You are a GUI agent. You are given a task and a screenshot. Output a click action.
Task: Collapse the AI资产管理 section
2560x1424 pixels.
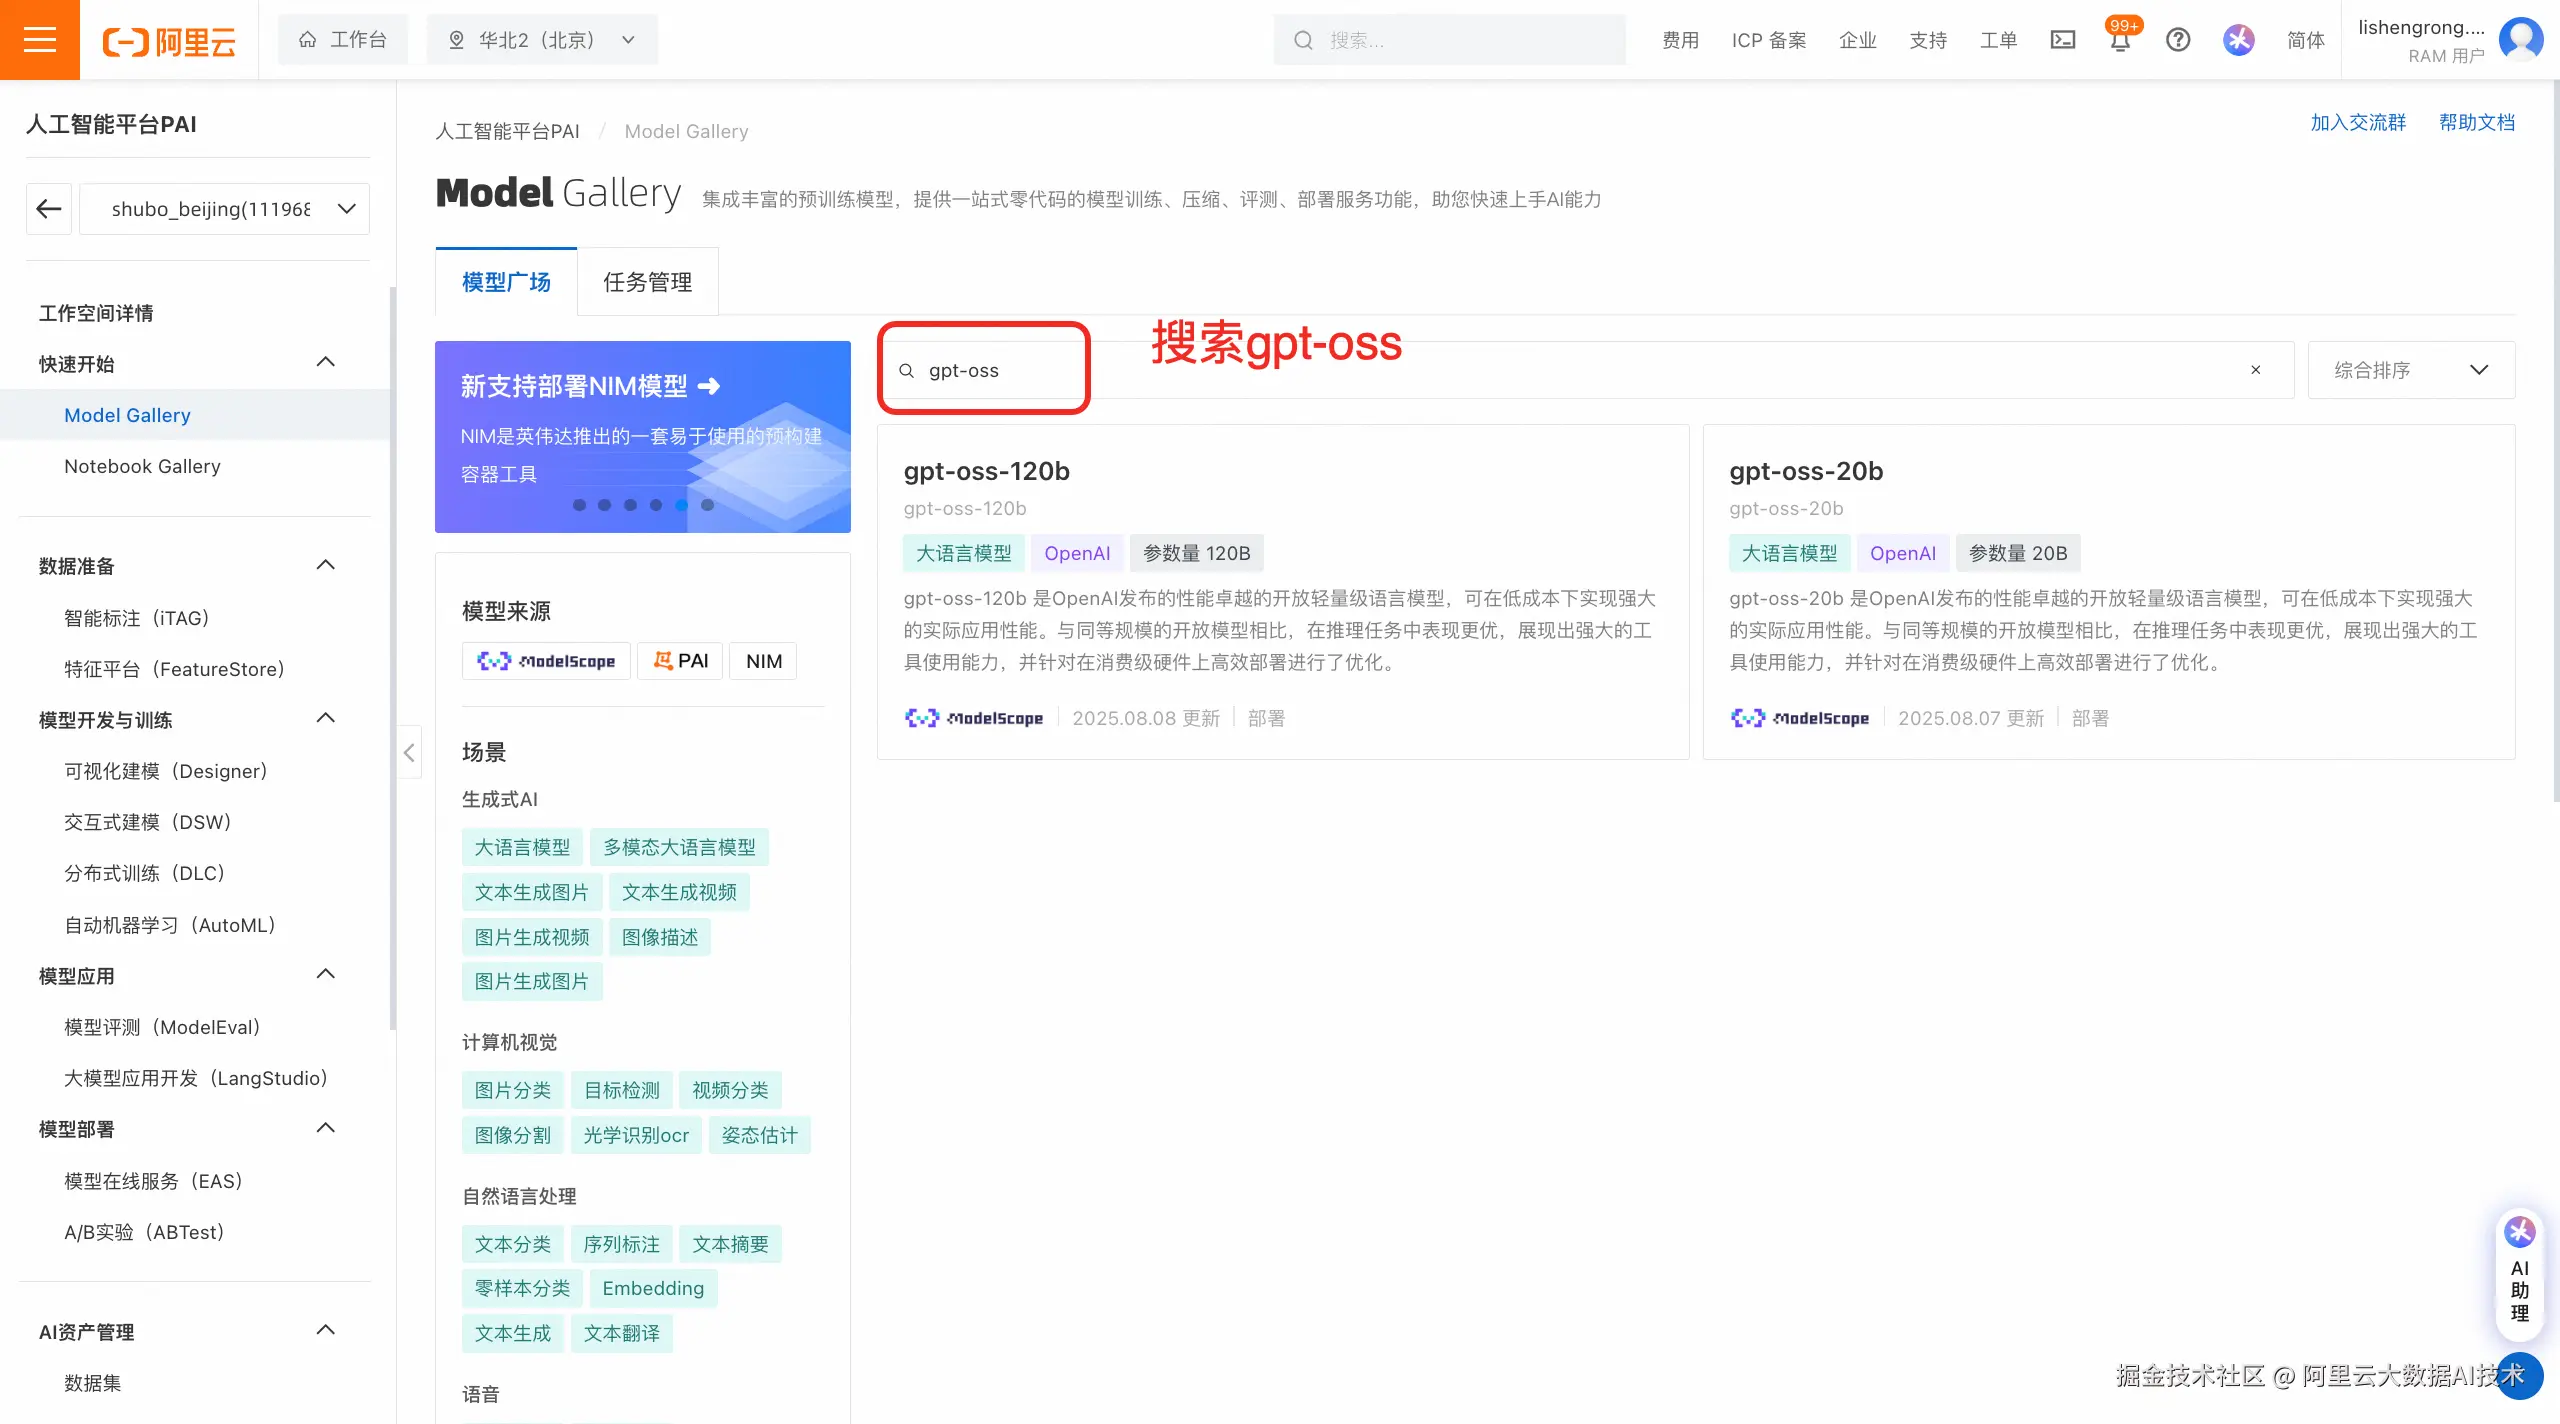325,1330
